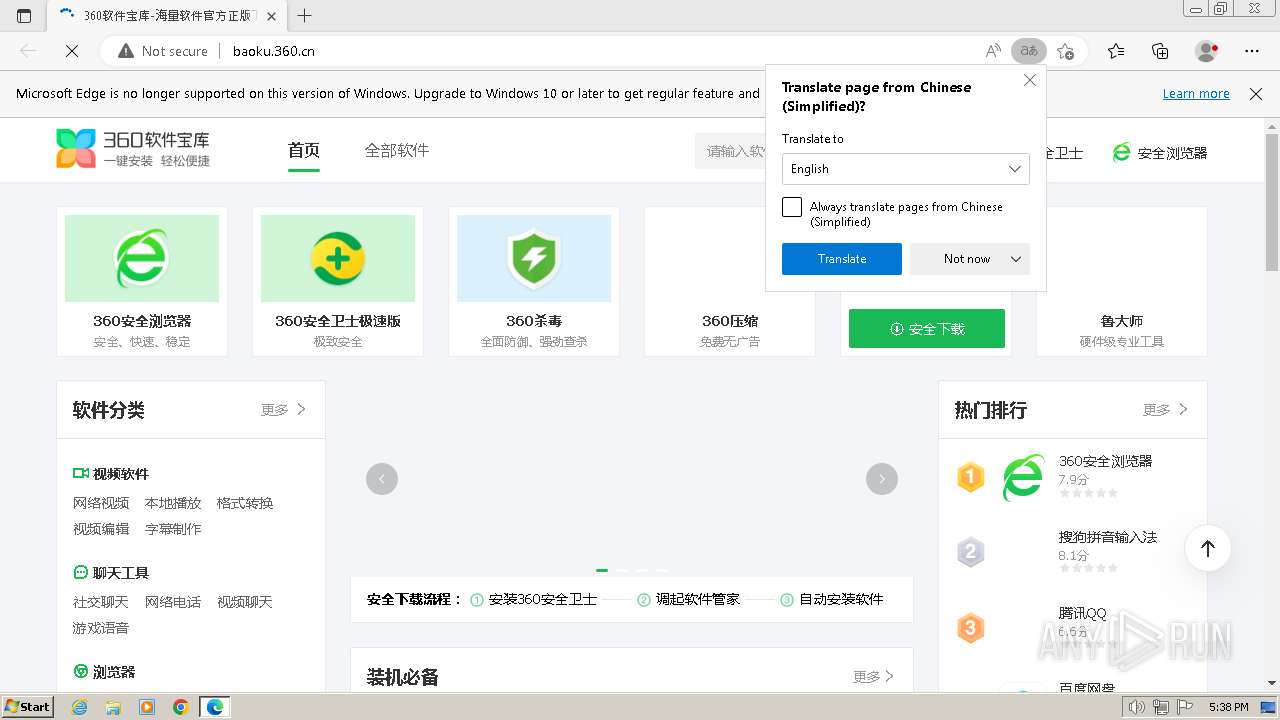Click the 360 Security Guard speed edition icon
Screen dimensions: 1280x720
point(338,258)
